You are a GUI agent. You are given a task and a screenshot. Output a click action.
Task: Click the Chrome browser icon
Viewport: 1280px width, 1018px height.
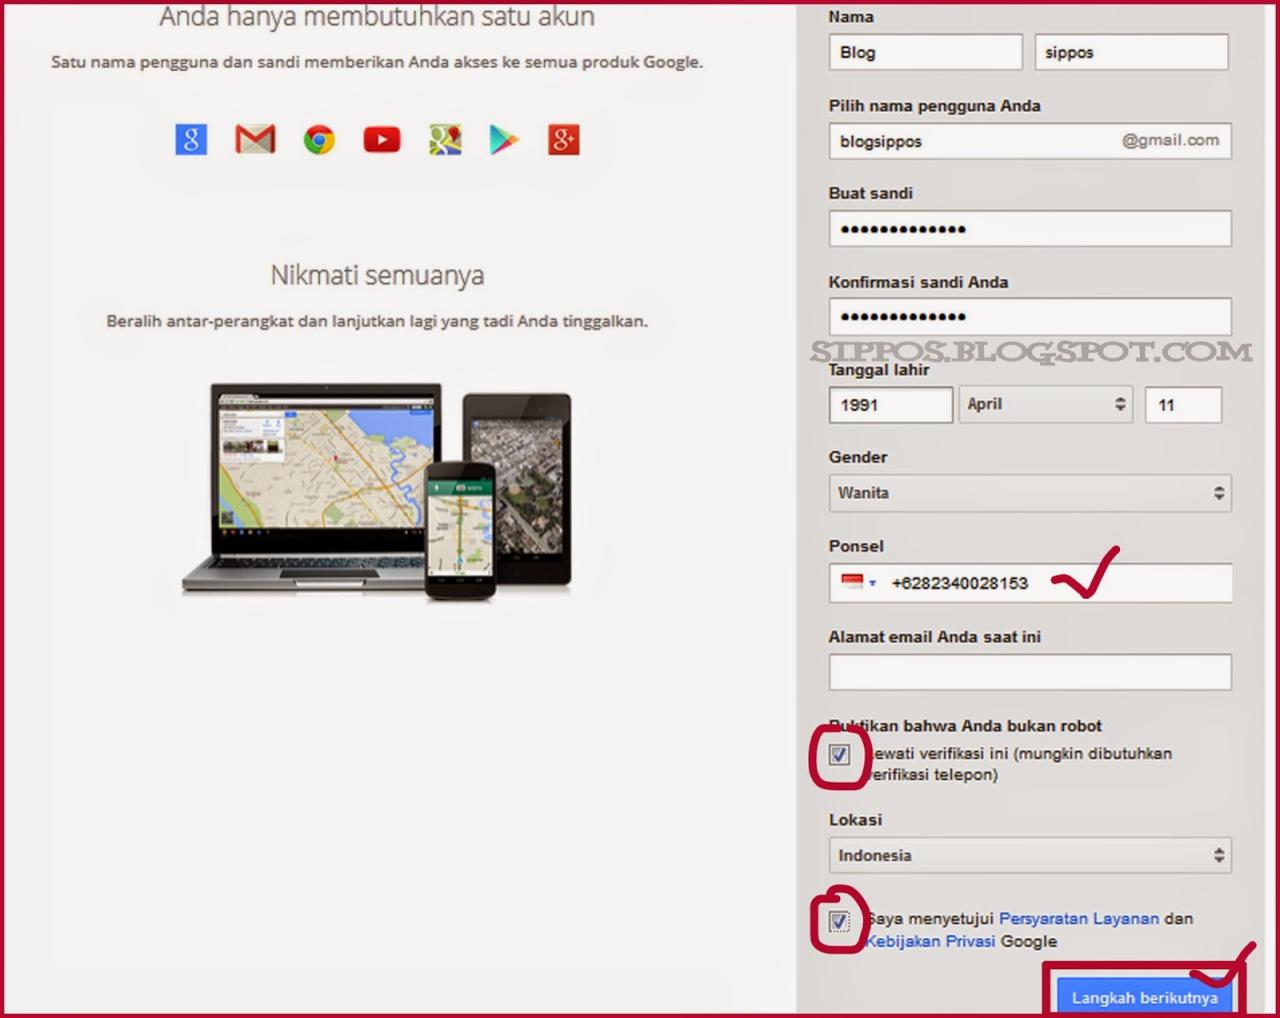click(x=319, y=139)
